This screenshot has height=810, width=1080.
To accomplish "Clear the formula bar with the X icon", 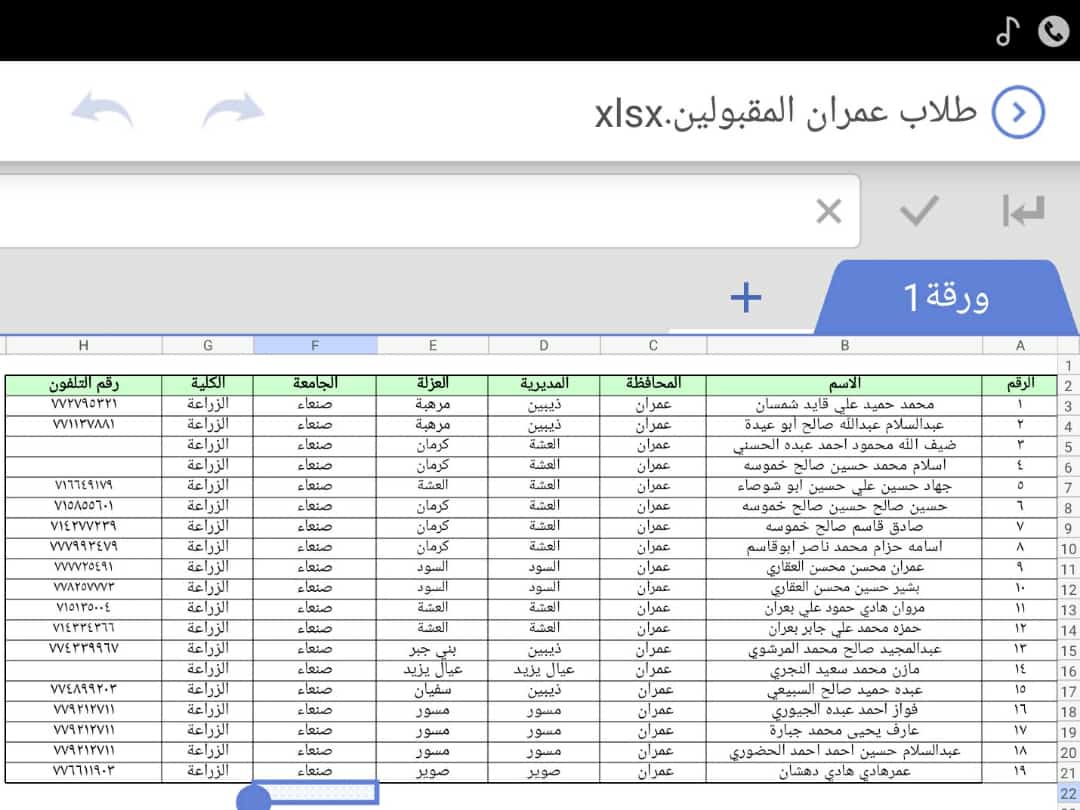I will (x=829, y=211).
